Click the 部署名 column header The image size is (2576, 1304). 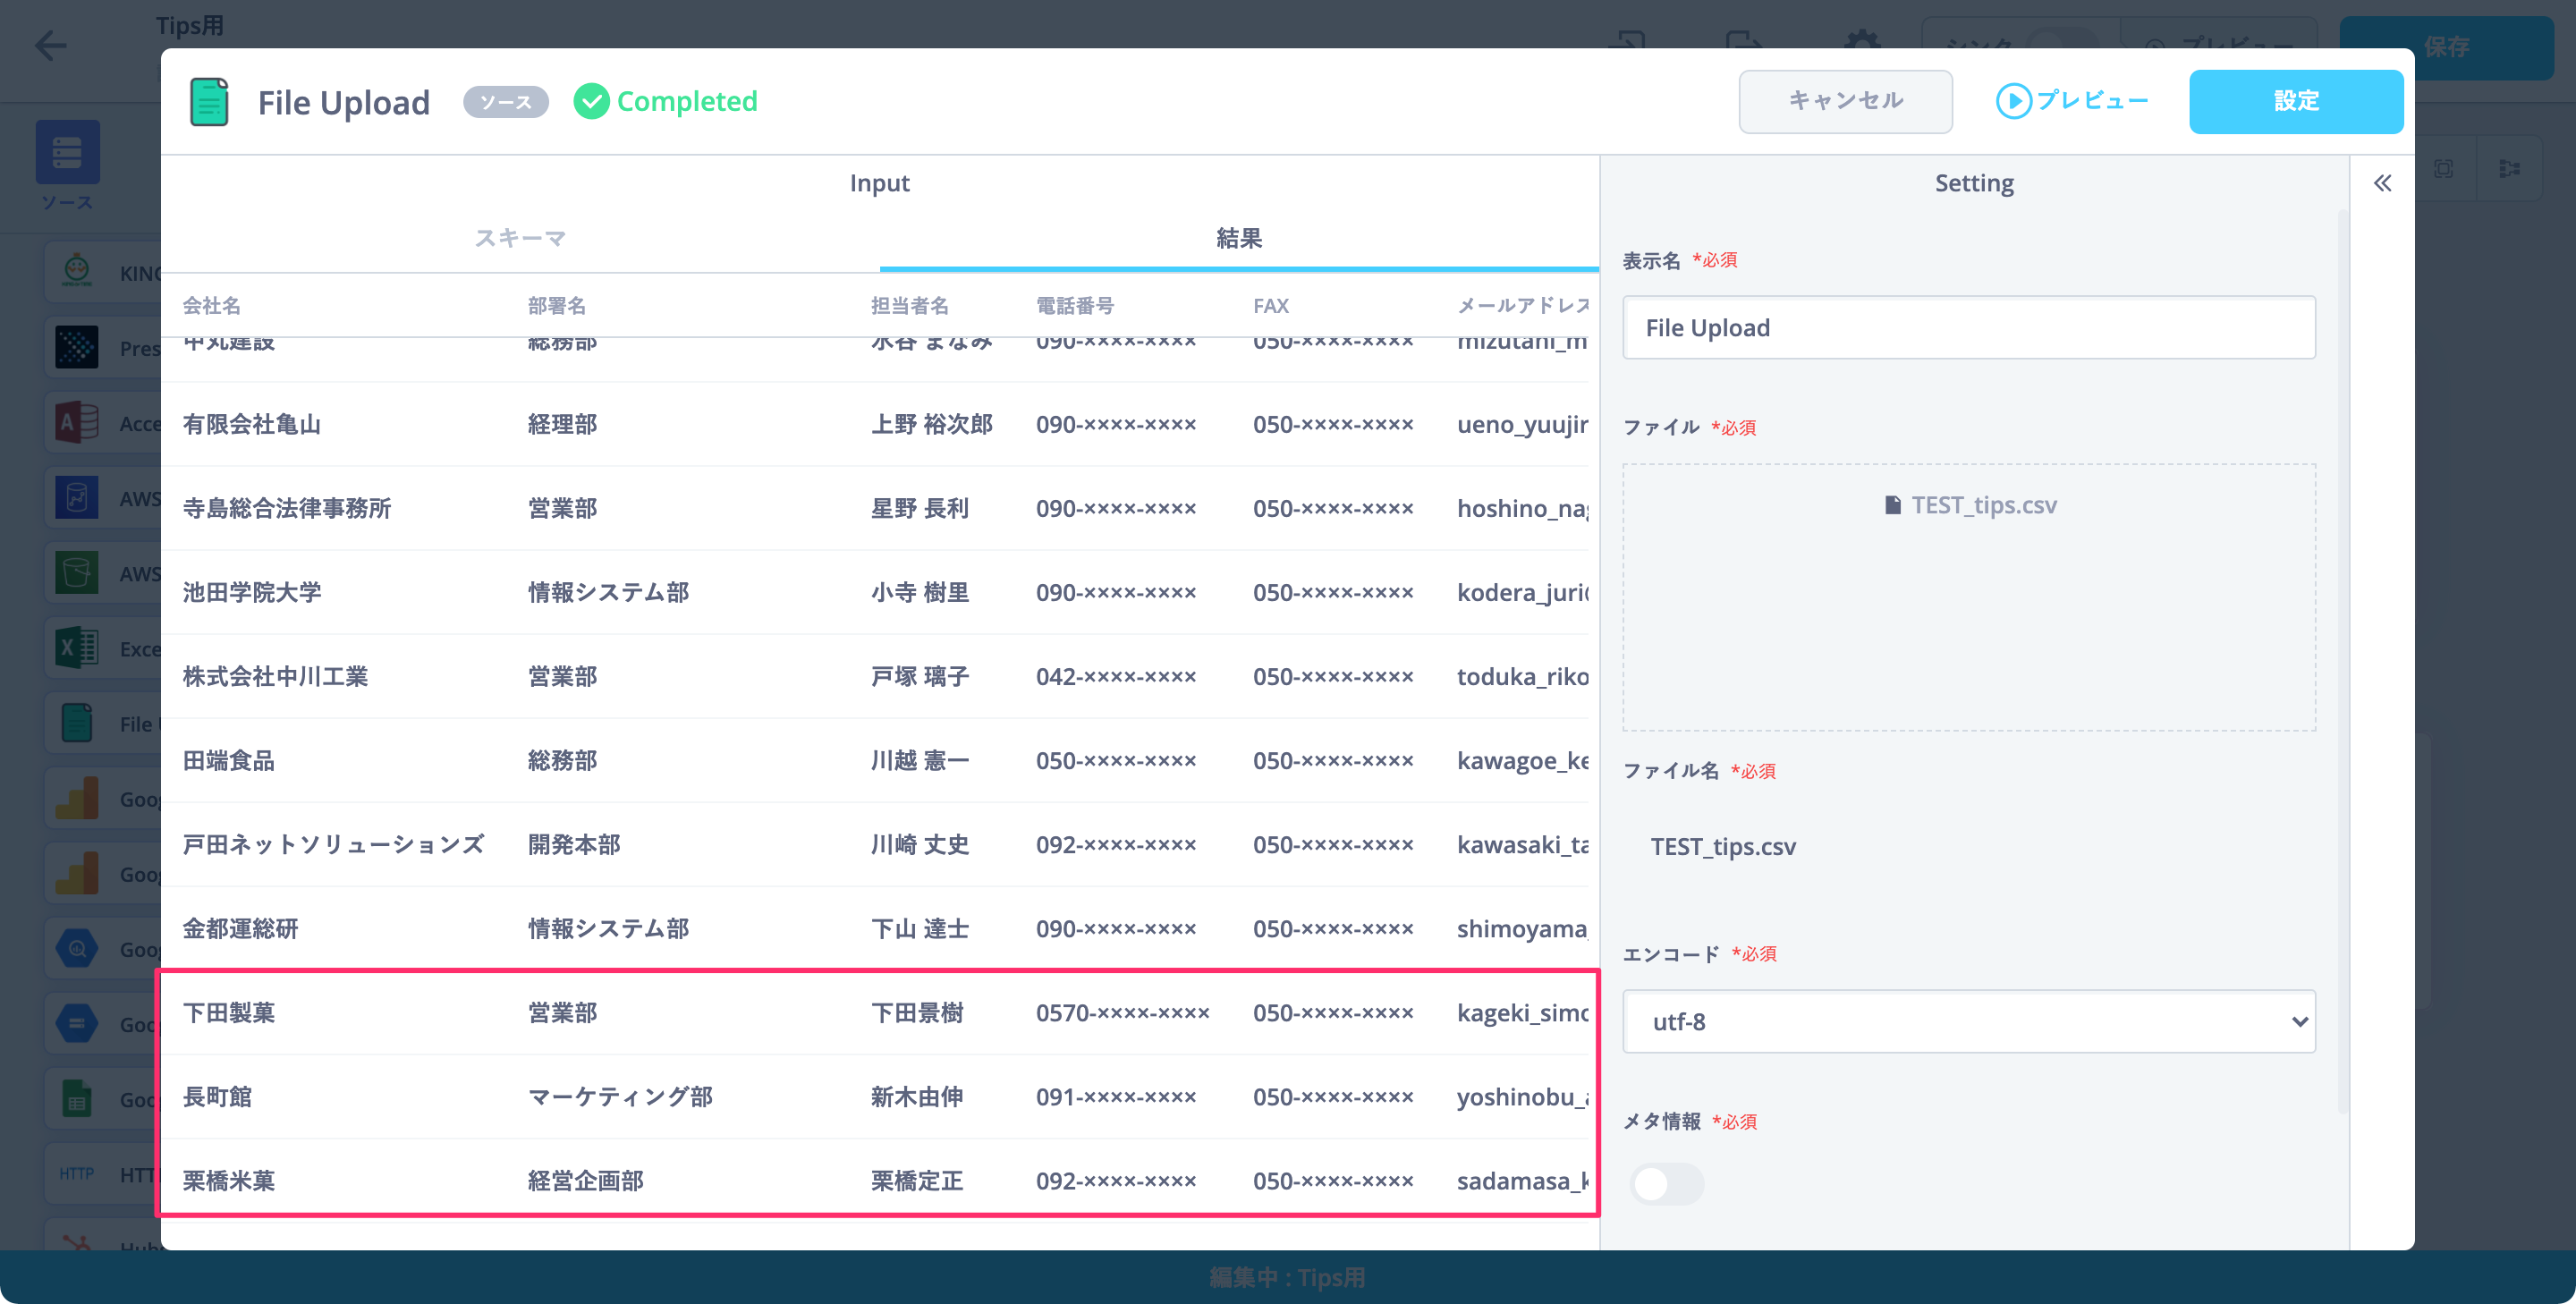(x=556, y=306)
